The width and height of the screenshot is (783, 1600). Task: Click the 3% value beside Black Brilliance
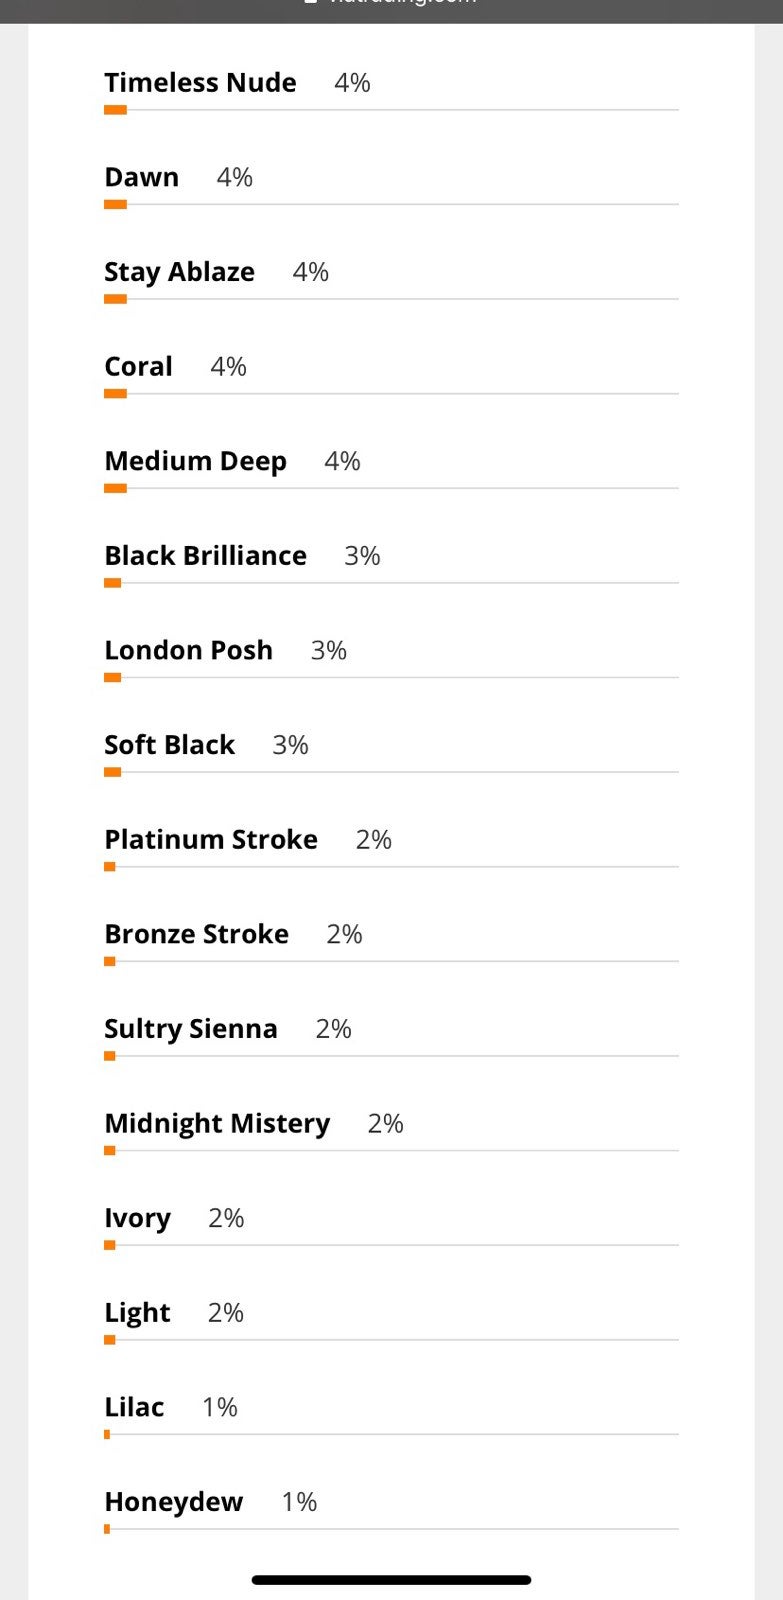coord(362,556)
